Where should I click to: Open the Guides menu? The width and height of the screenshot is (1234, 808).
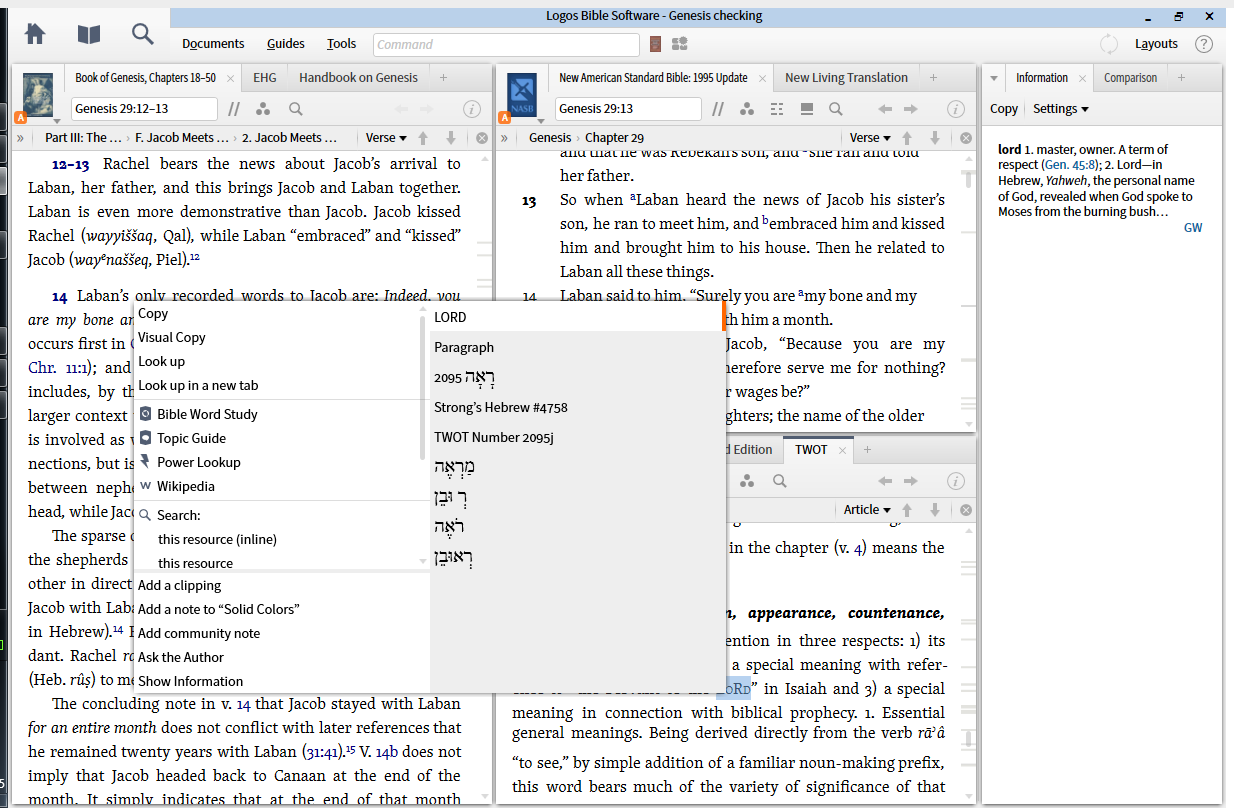[286, 44]
